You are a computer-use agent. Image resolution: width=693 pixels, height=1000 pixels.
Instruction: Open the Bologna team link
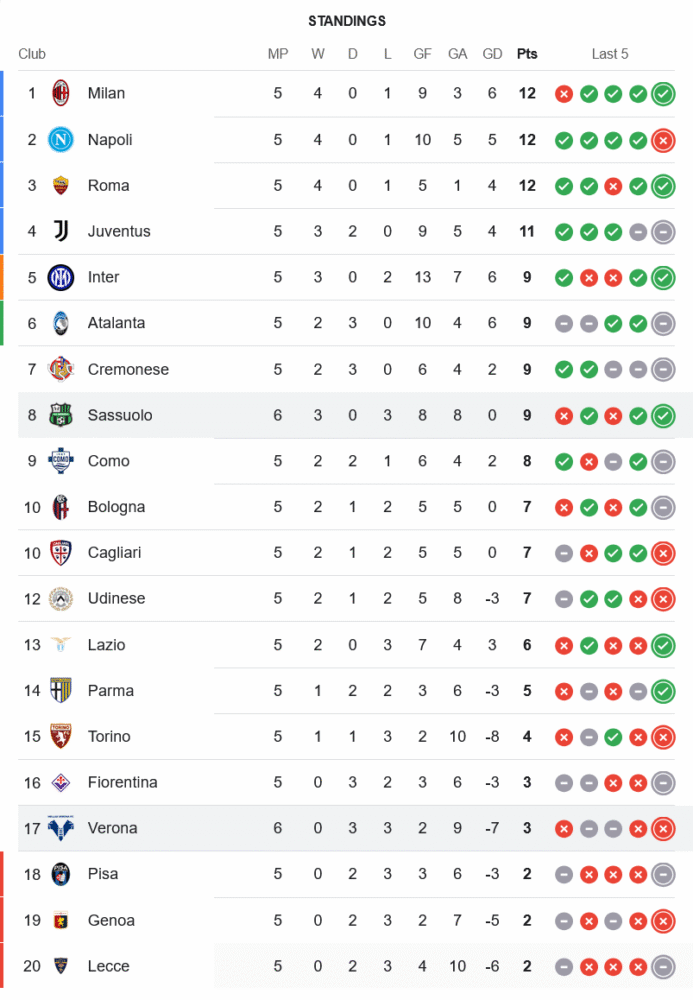tap(116, 507)
